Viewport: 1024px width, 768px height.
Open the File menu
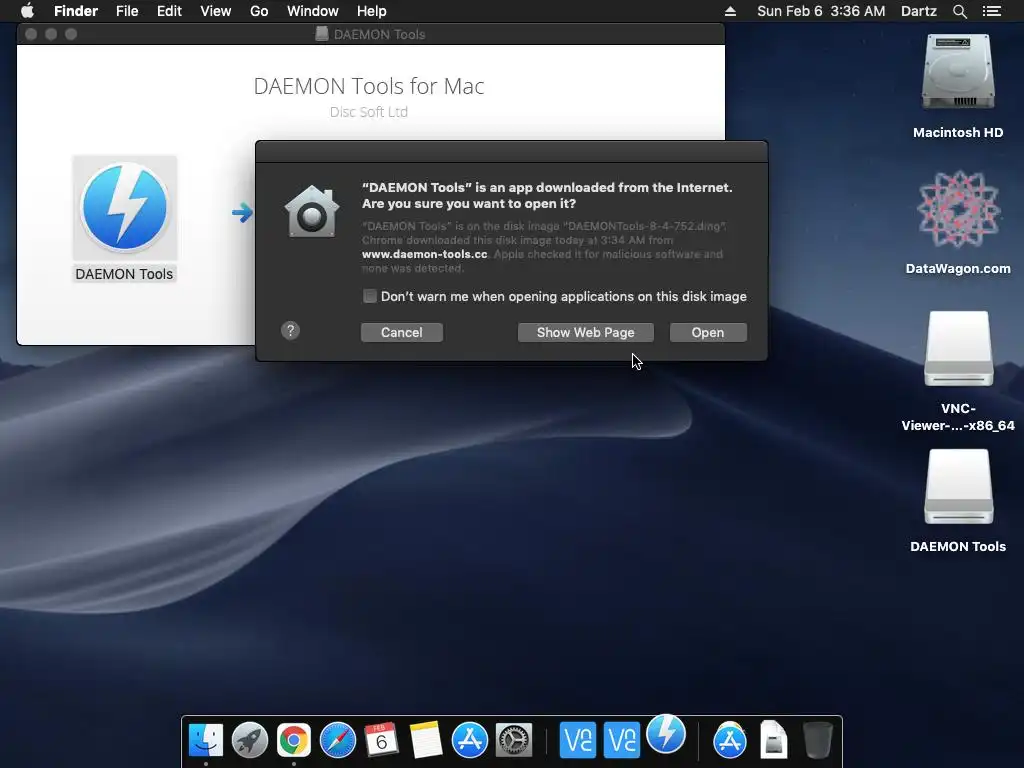[x=127, y=11]
